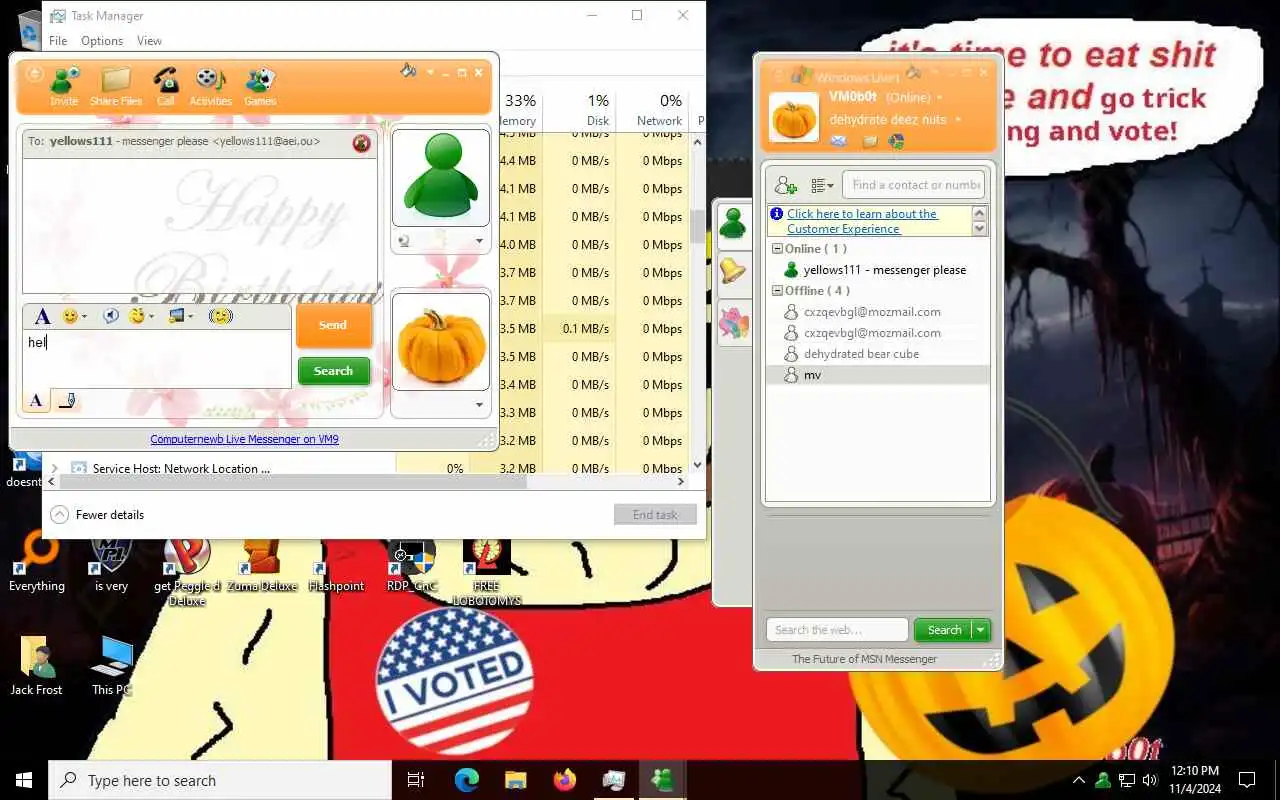The height and width of the screenshot is (800, 1280).
Task: Open the VM0b0t (Online) status dropdown
Action: (939, 97)
